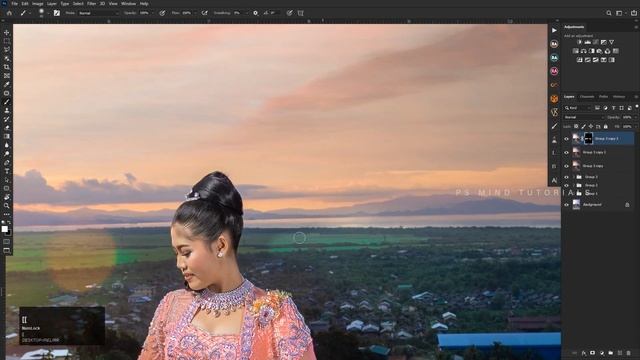Click the lock icon on Background layer
The image size is (640, 360).
coord(627,204)
